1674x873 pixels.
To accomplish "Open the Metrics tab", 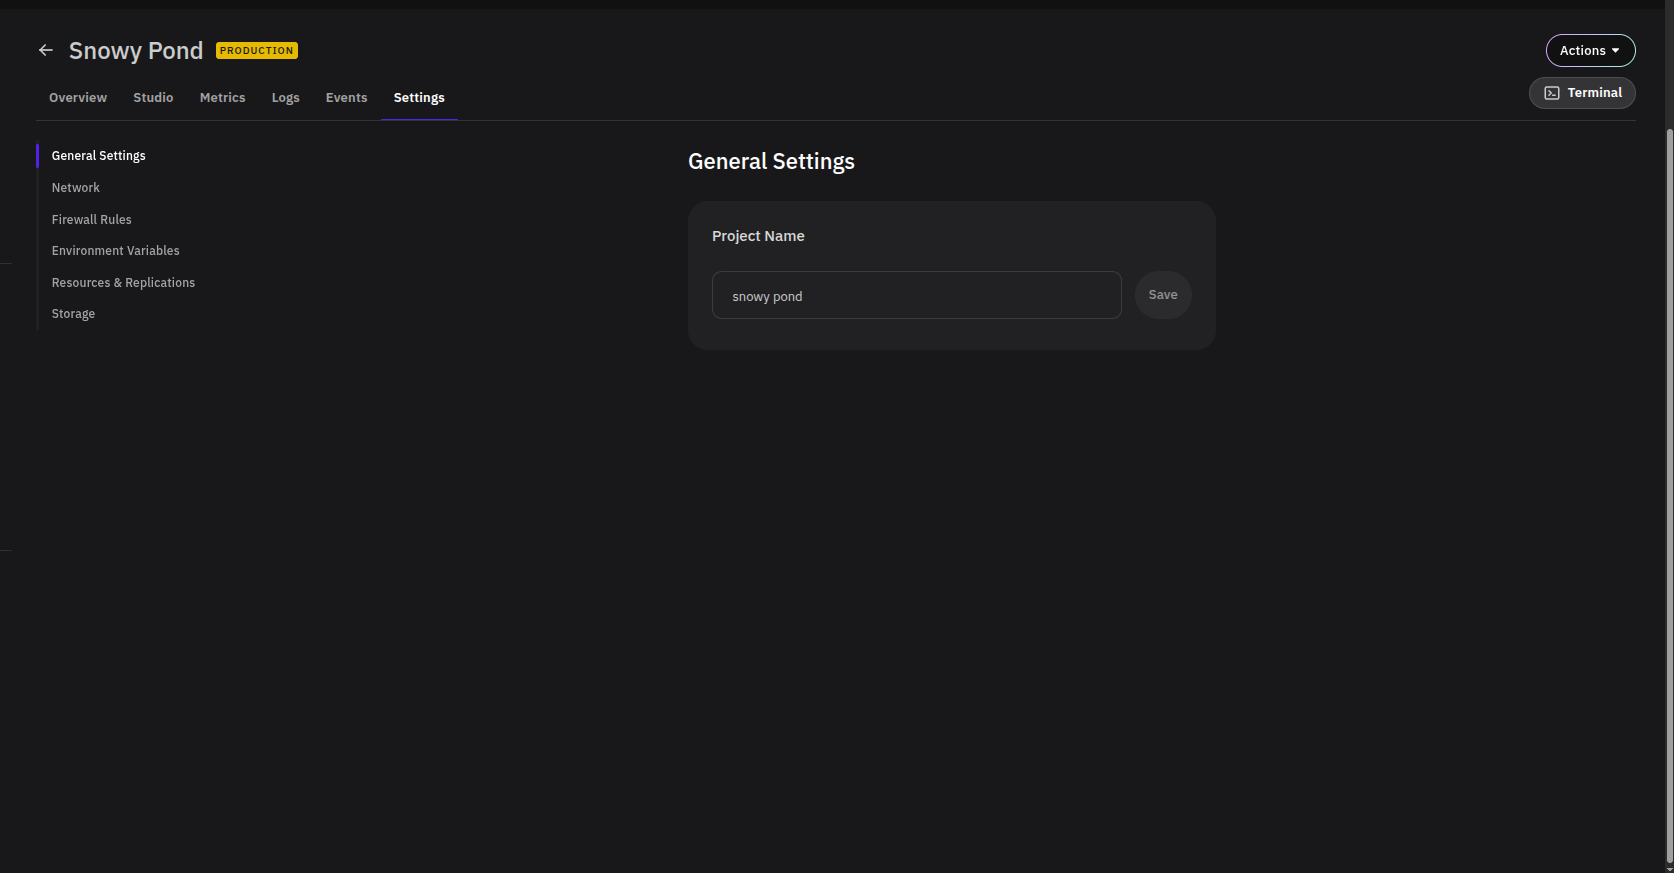I will tap(222, 98).
